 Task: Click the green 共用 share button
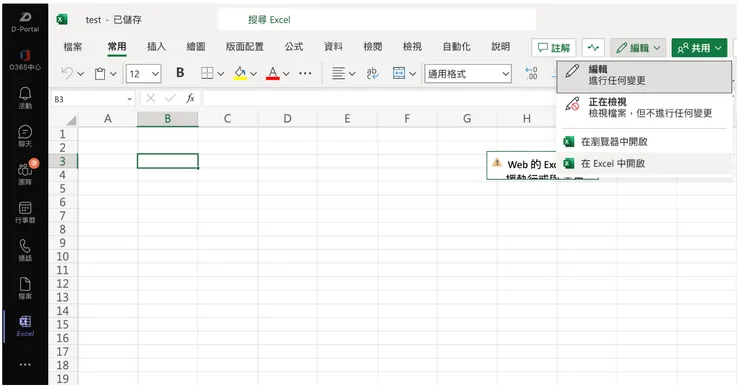(699, 48)
